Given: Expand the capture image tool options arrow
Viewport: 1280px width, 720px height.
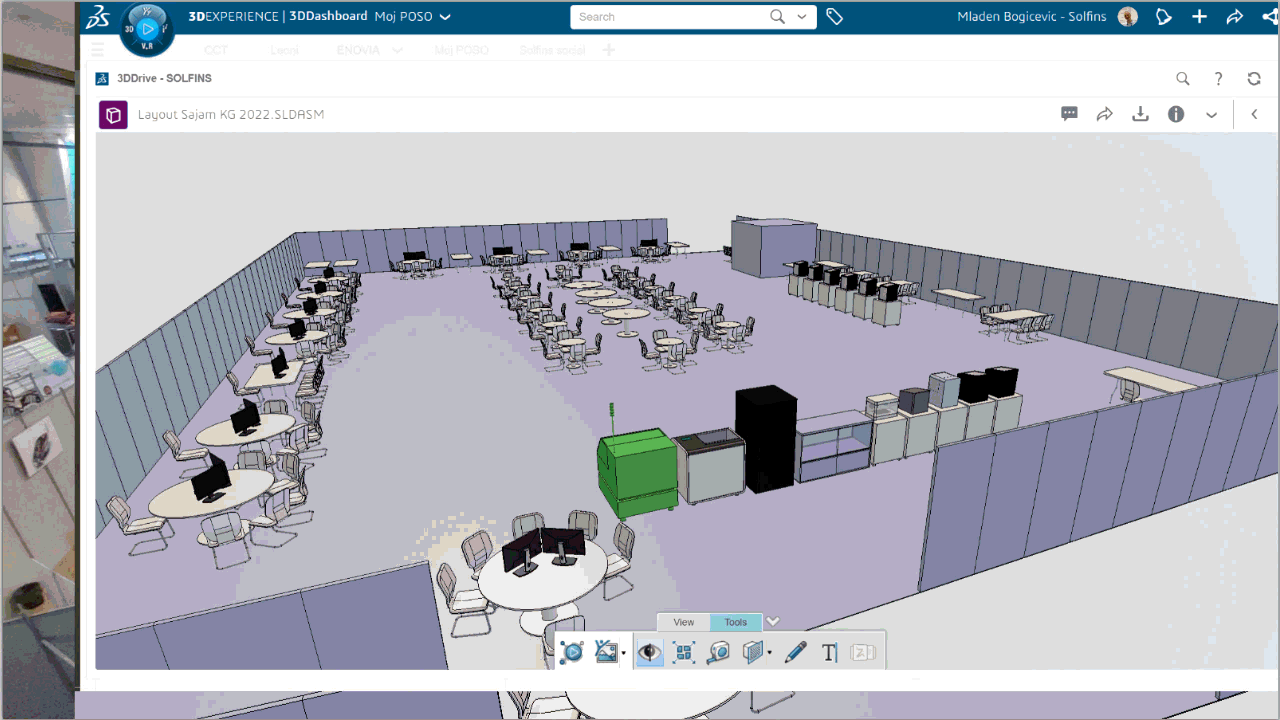Looking at the screenshot, I should pos(623,652).
